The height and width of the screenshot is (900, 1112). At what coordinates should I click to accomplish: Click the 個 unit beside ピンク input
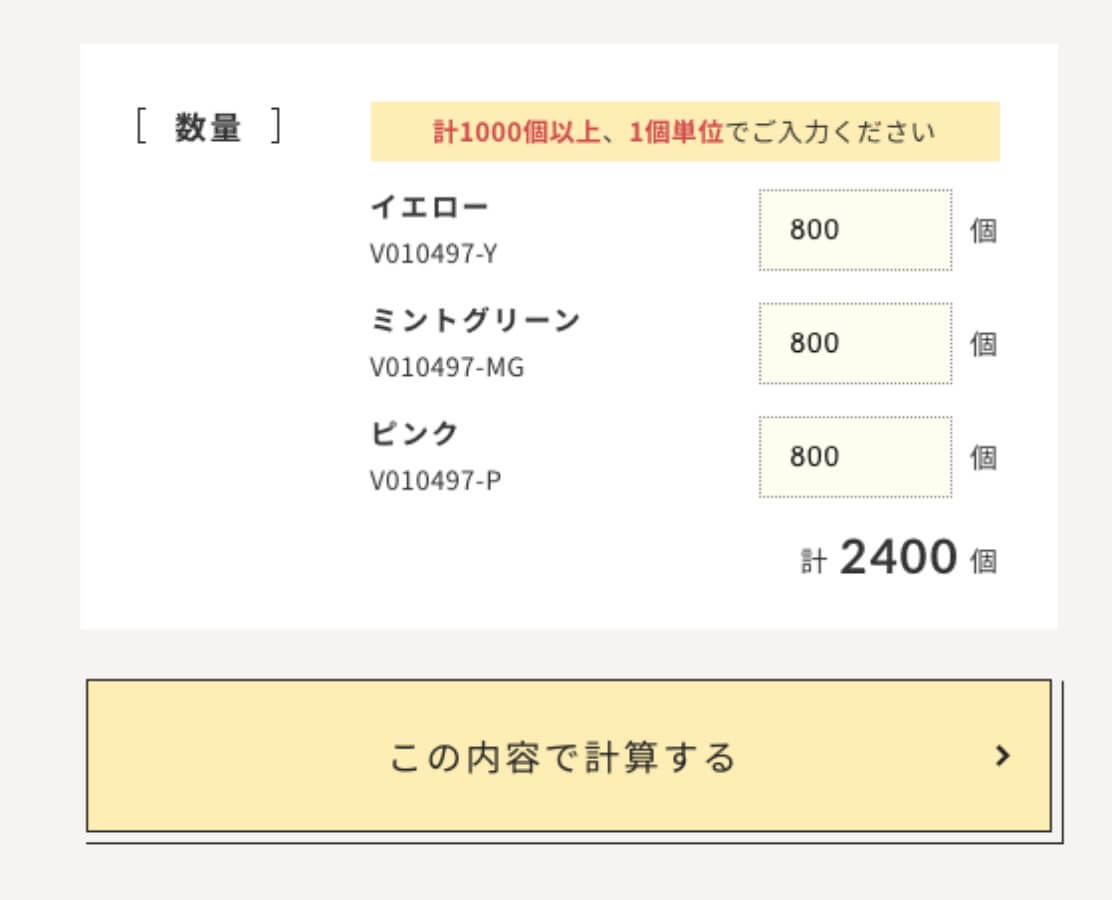984,458
